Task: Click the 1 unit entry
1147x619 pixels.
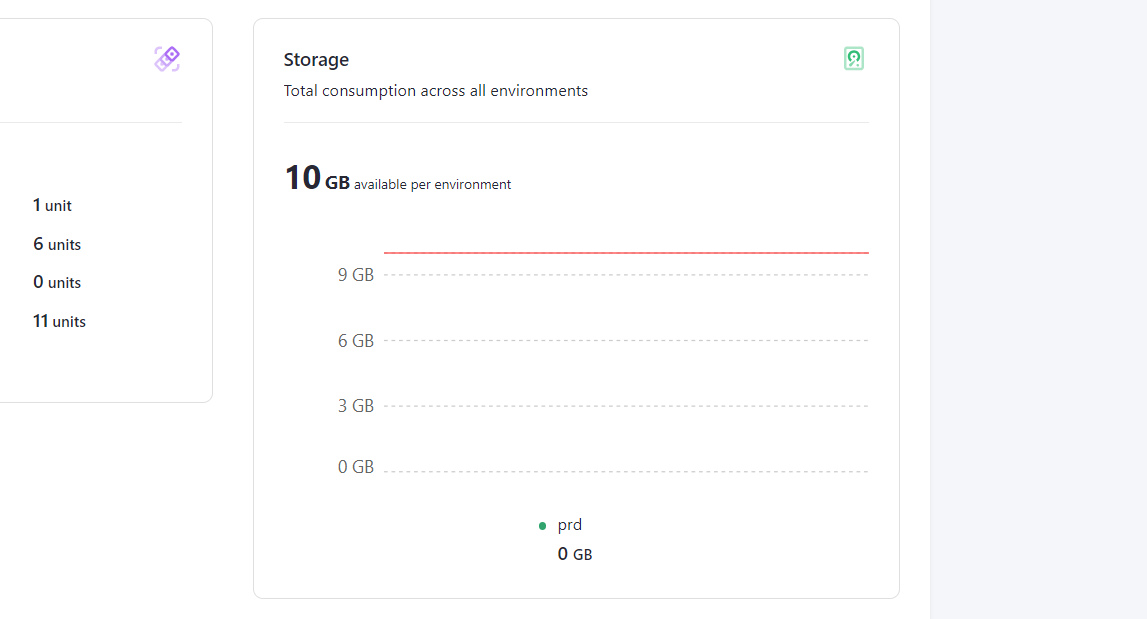Action: pyautogui.click(x=52, y=206)
